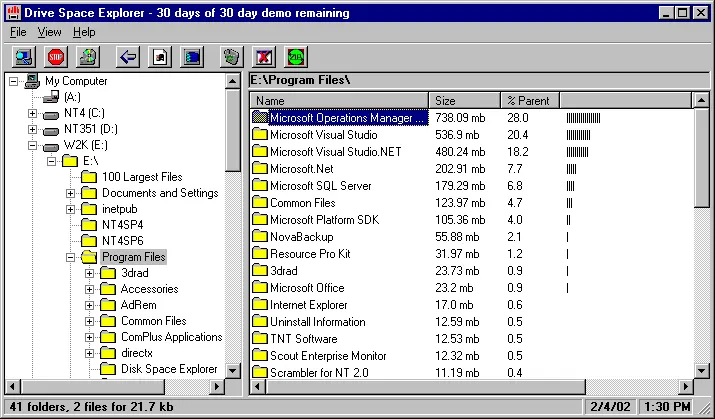
Task: Click the green ZIP toolbar icon
Action: click(296, 57)
